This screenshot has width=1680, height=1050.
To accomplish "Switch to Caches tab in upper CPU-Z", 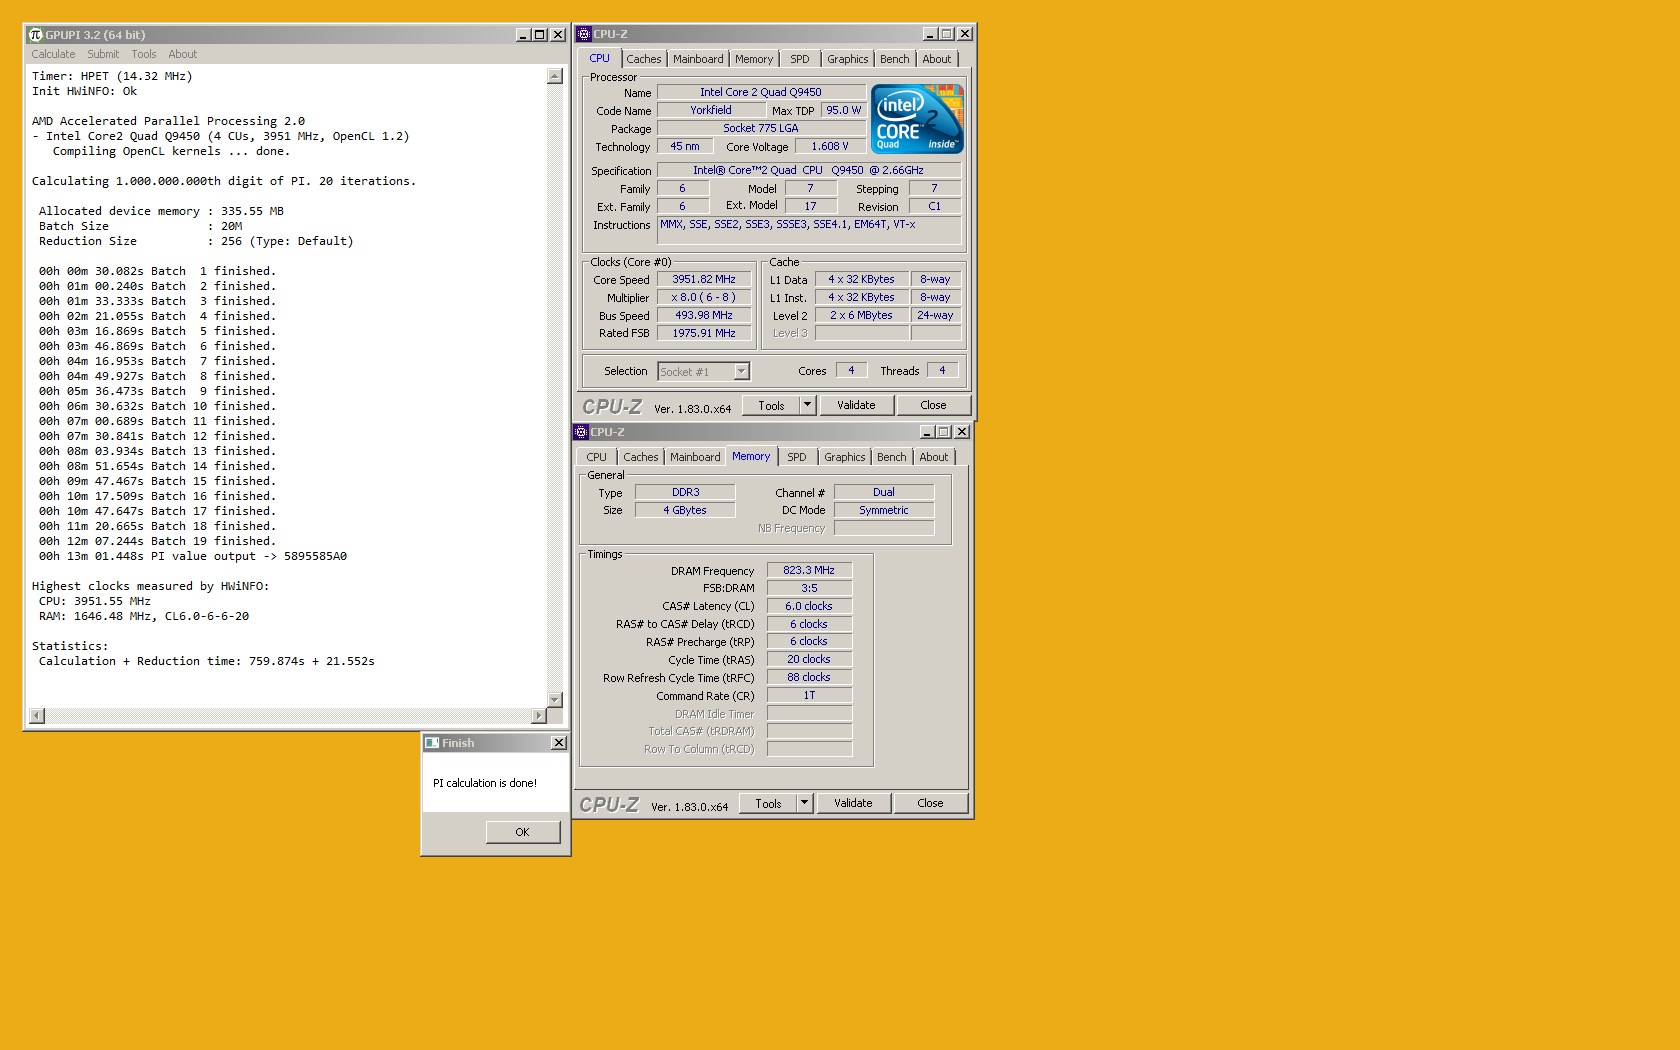I will point(643,59).
